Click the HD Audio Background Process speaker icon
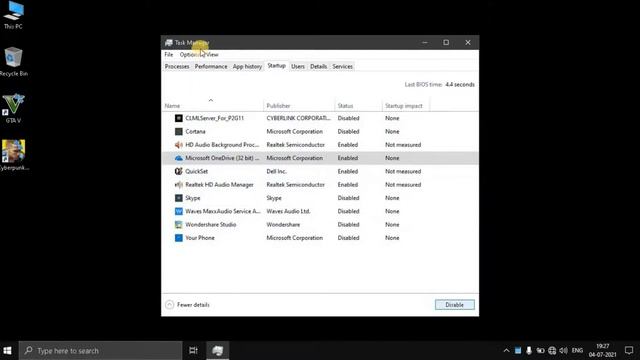 (x=178, y=145)
